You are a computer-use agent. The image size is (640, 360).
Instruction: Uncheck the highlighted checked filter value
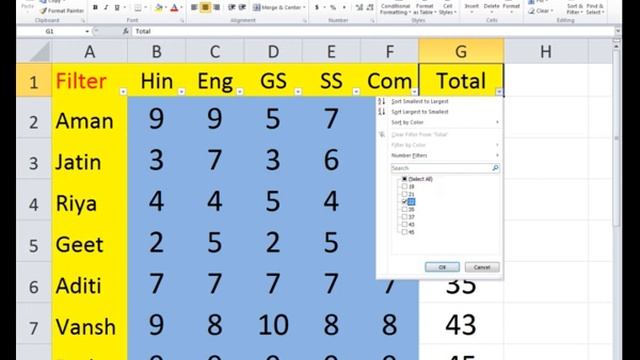coord(404,202)
